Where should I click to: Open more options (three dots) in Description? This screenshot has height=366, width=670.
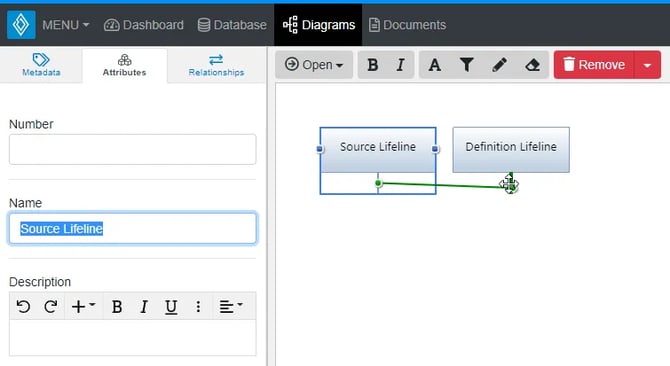(198, 307)
